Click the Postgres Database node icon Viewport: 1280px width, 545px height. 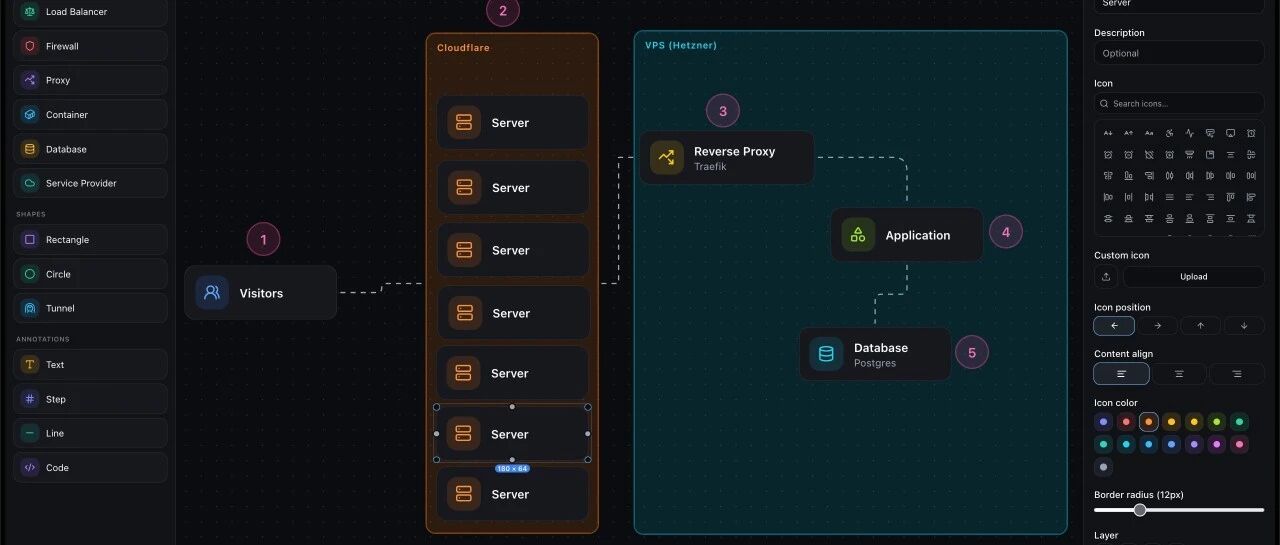pos(826,354)
